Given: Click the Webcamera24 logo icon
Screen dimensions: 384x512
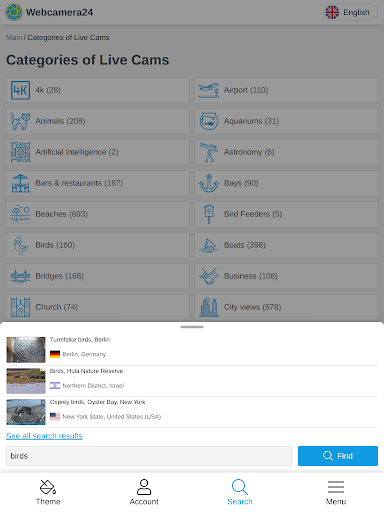Looking at the screenshot, I should 14,12.
